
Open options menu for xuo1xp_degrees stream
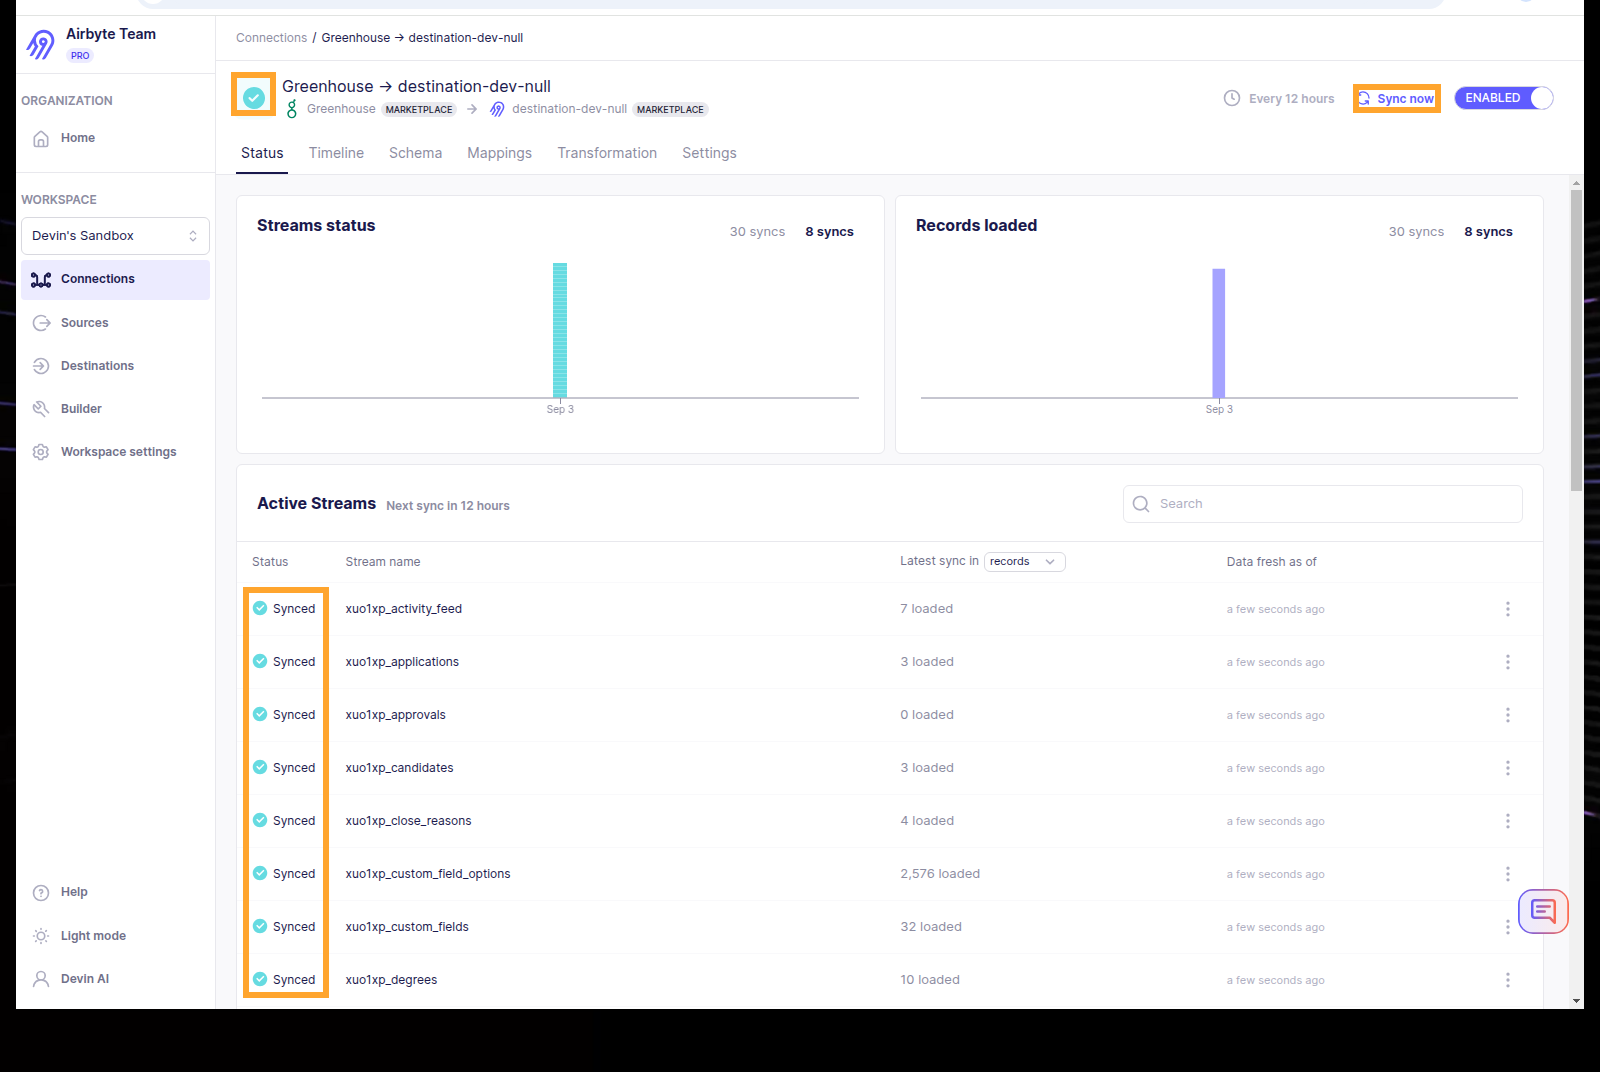point(1508,980)
